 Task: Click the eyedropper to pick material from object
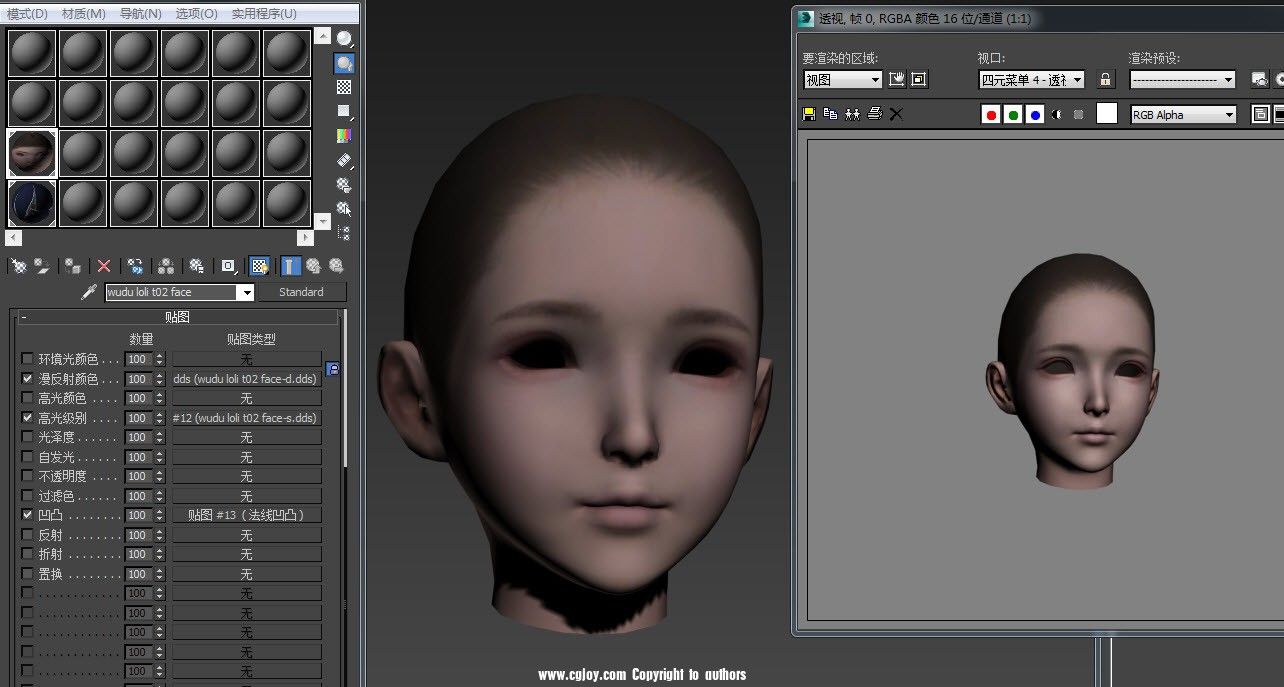click(x=87, y=292)
